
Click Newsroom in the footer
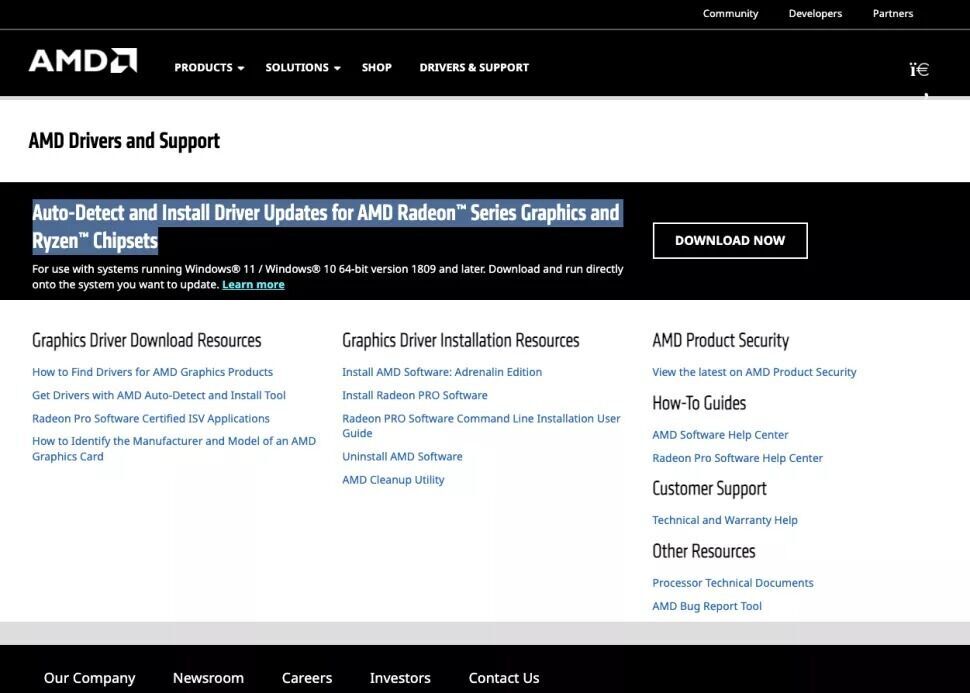click(208, 678)
